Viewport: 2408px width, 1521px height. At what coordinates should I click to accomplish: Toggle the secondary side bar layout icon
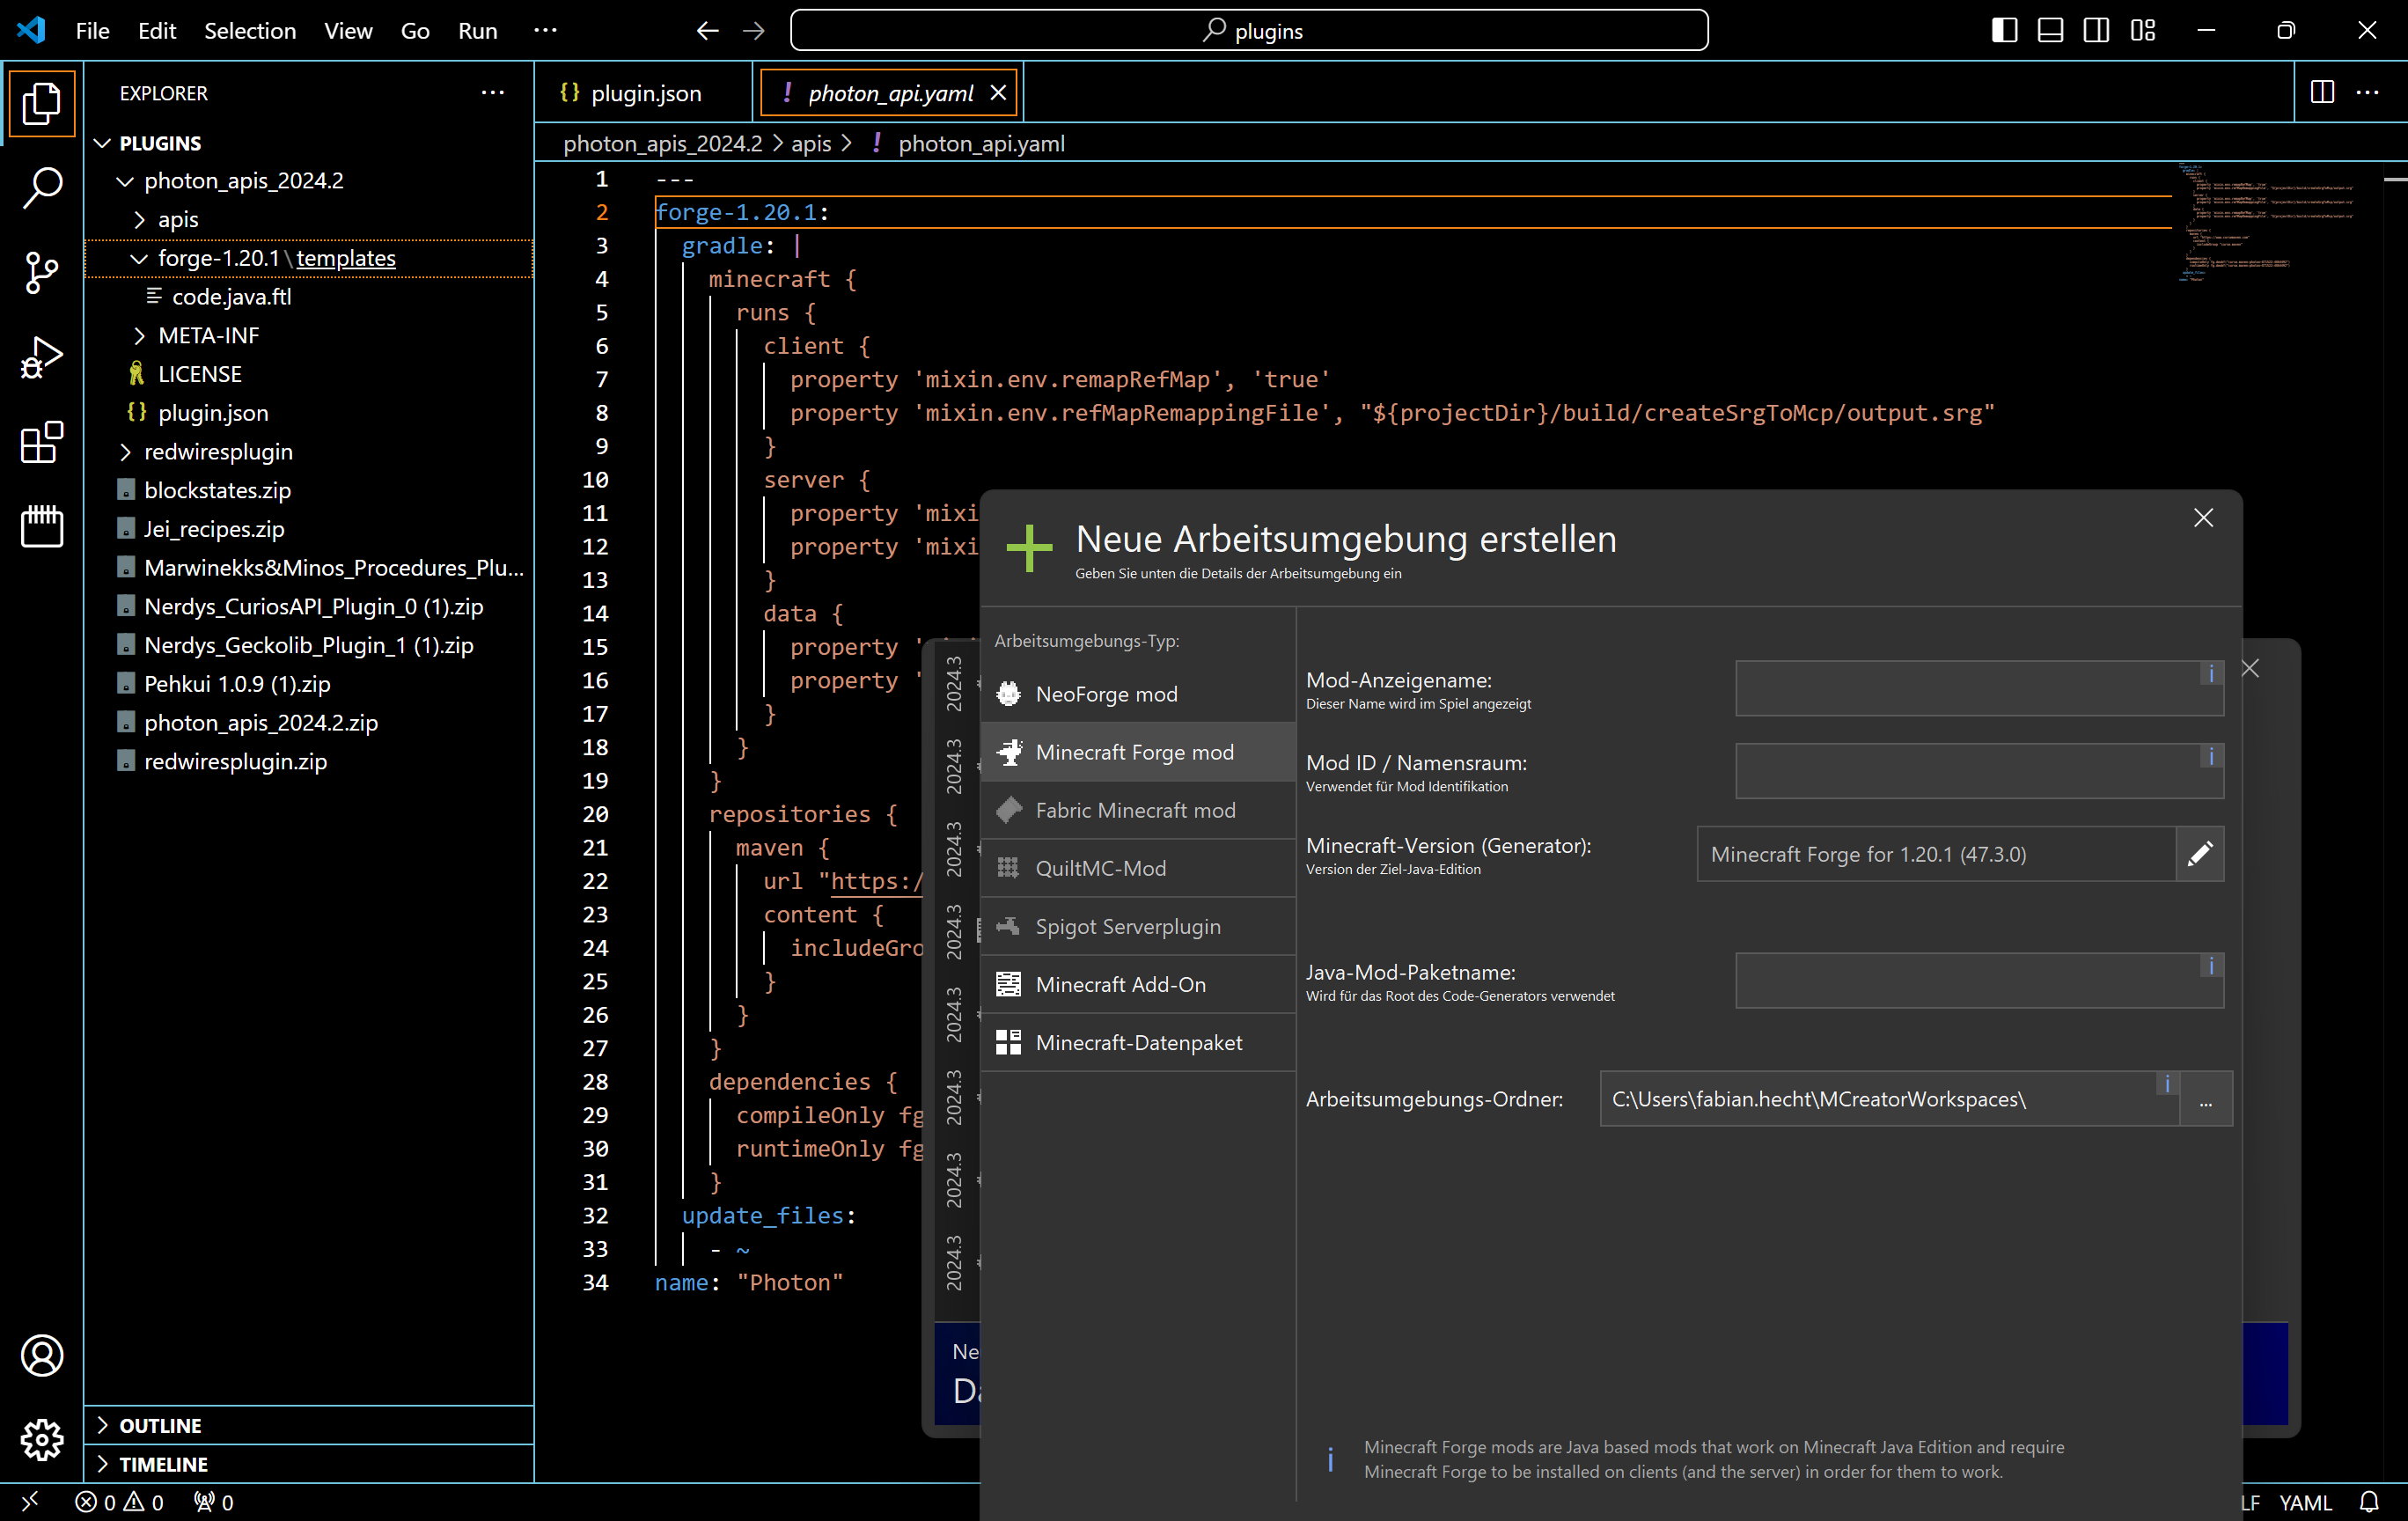tap(2097, 31)
